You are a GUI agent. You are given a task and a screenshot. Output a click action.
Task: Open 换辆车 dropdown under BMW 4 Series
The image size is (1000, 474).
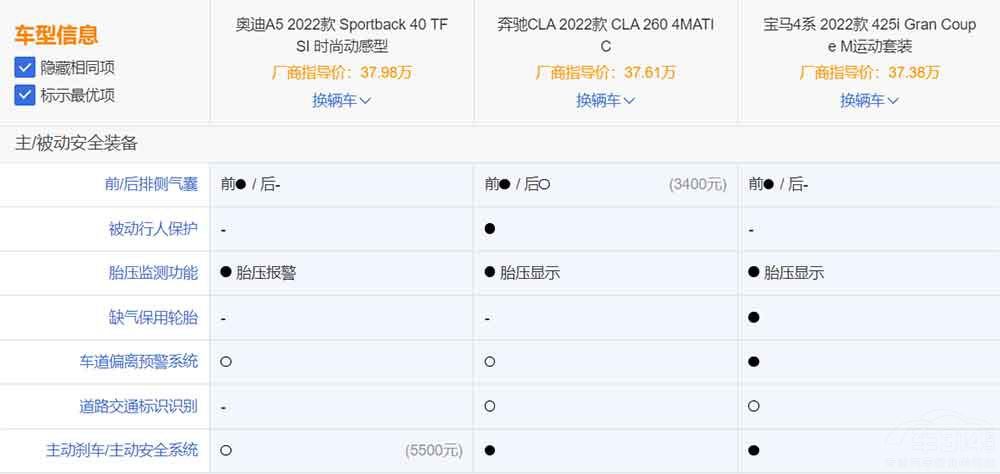[869, 100]
